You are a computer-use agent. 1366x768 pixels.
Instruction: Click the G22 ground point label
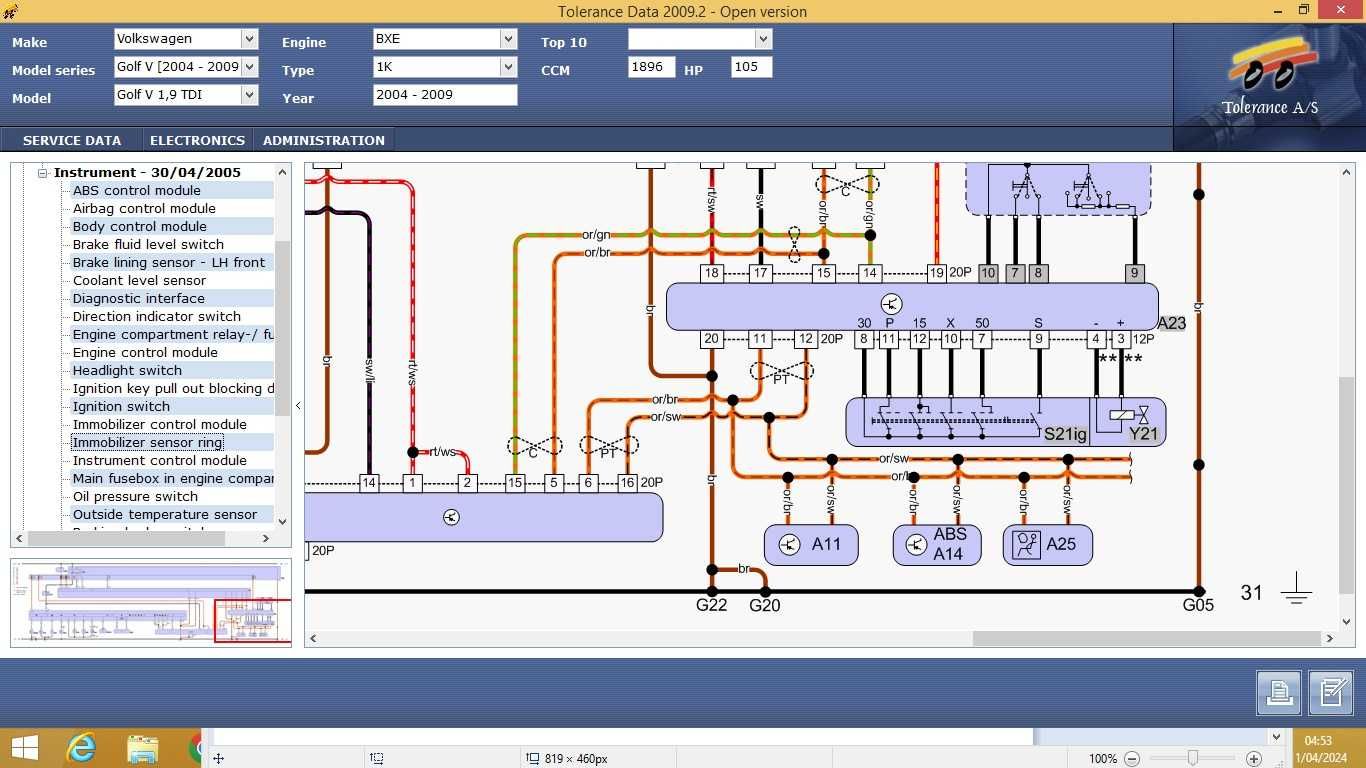pyautogui.click(x=711, y=605)
